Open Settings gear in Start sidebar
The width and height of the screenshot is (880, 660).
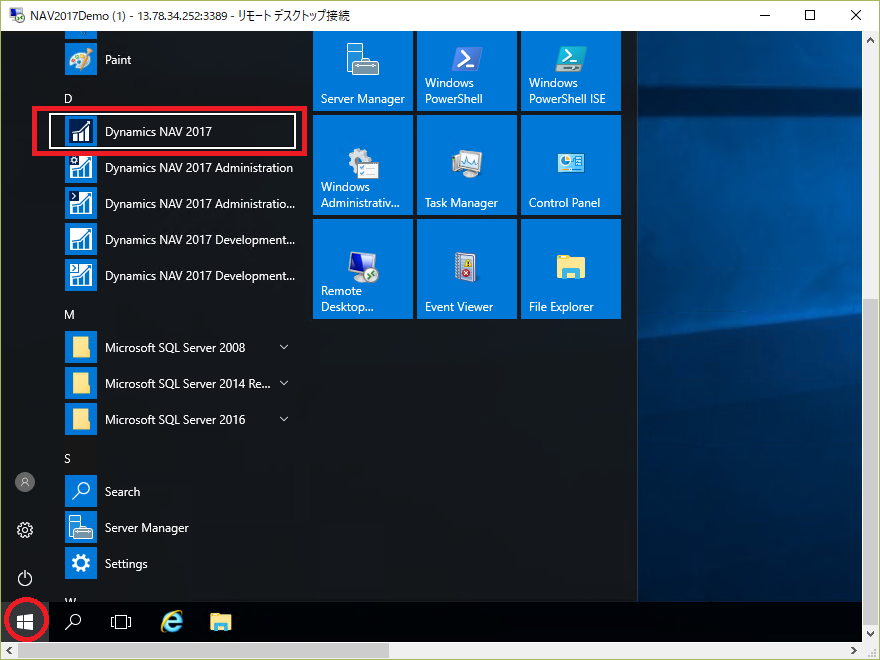click(25, 530)
